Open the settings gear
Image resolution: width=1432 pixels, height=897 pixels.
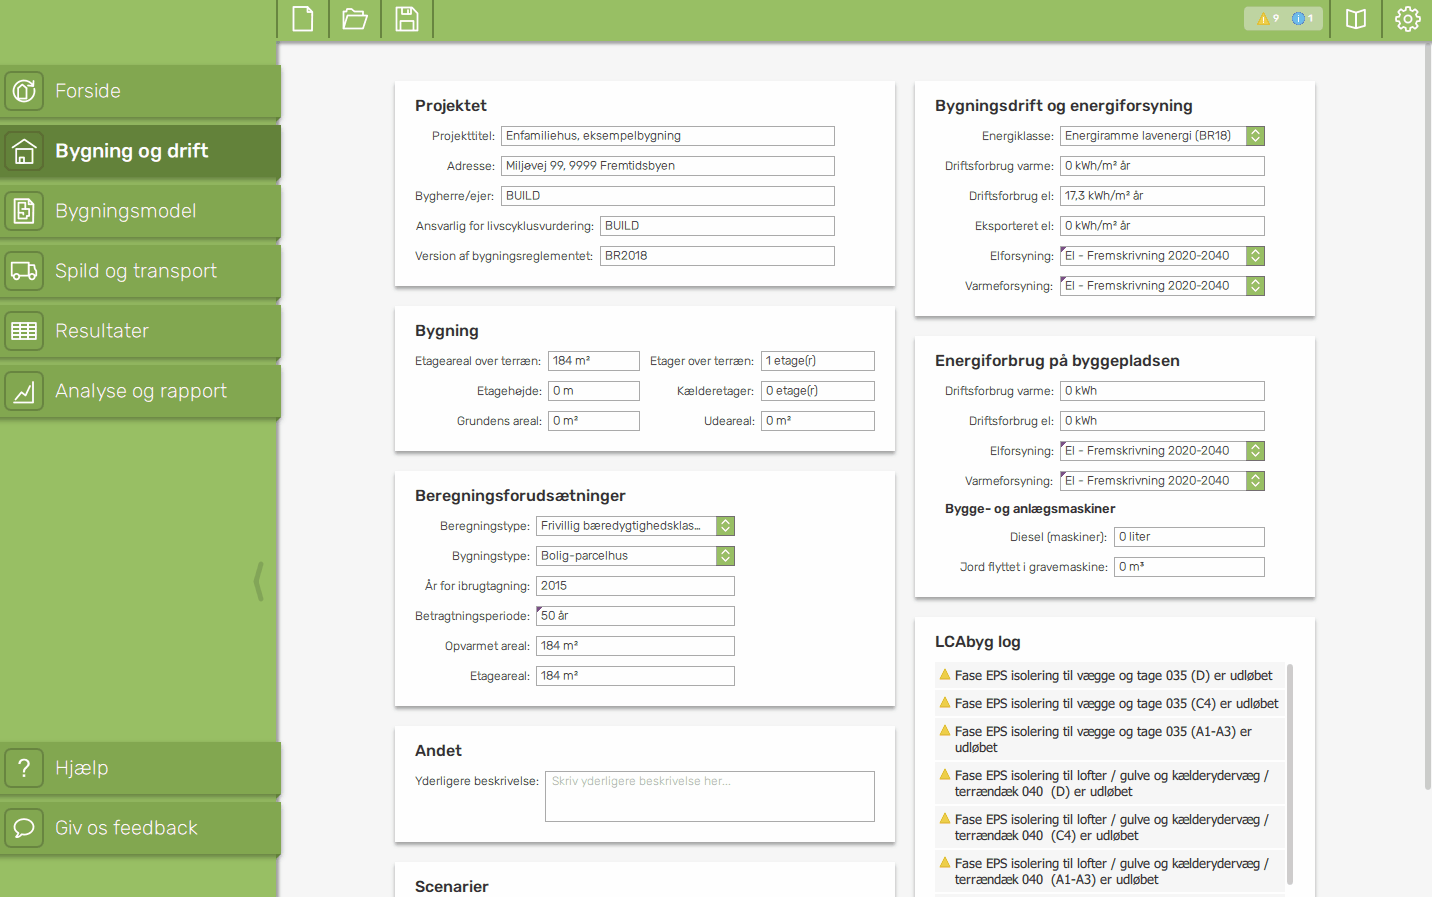click(x=1408, y=19)
